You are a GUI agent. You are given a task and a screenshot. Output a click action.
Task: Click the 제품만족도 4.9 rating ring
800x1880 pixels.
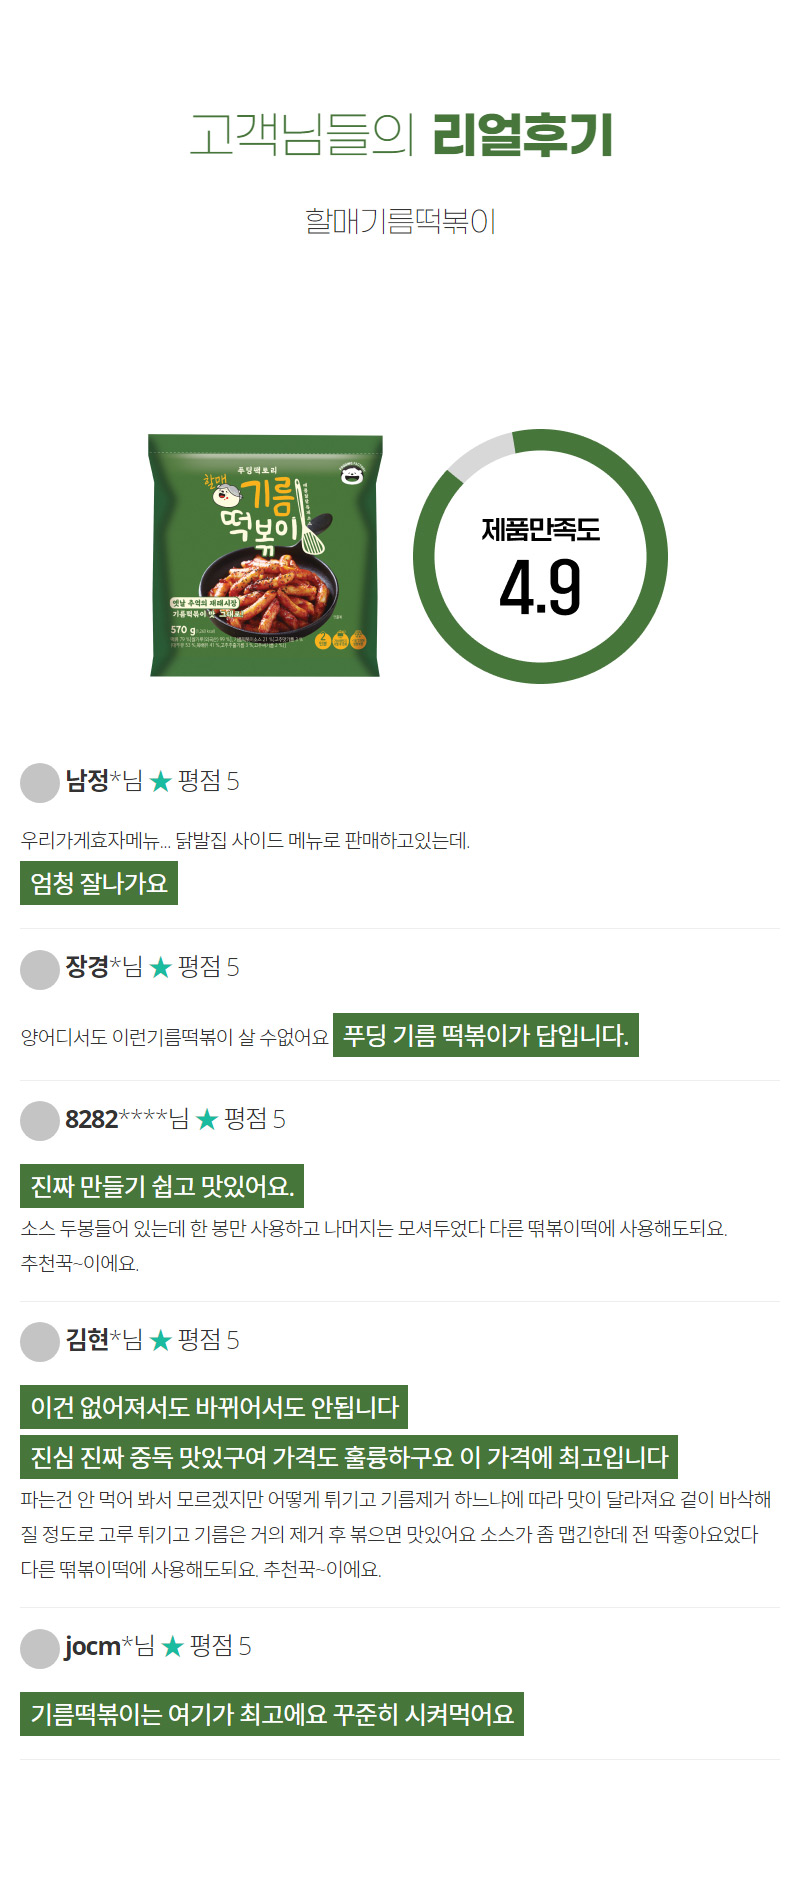(x=540, y=557)
